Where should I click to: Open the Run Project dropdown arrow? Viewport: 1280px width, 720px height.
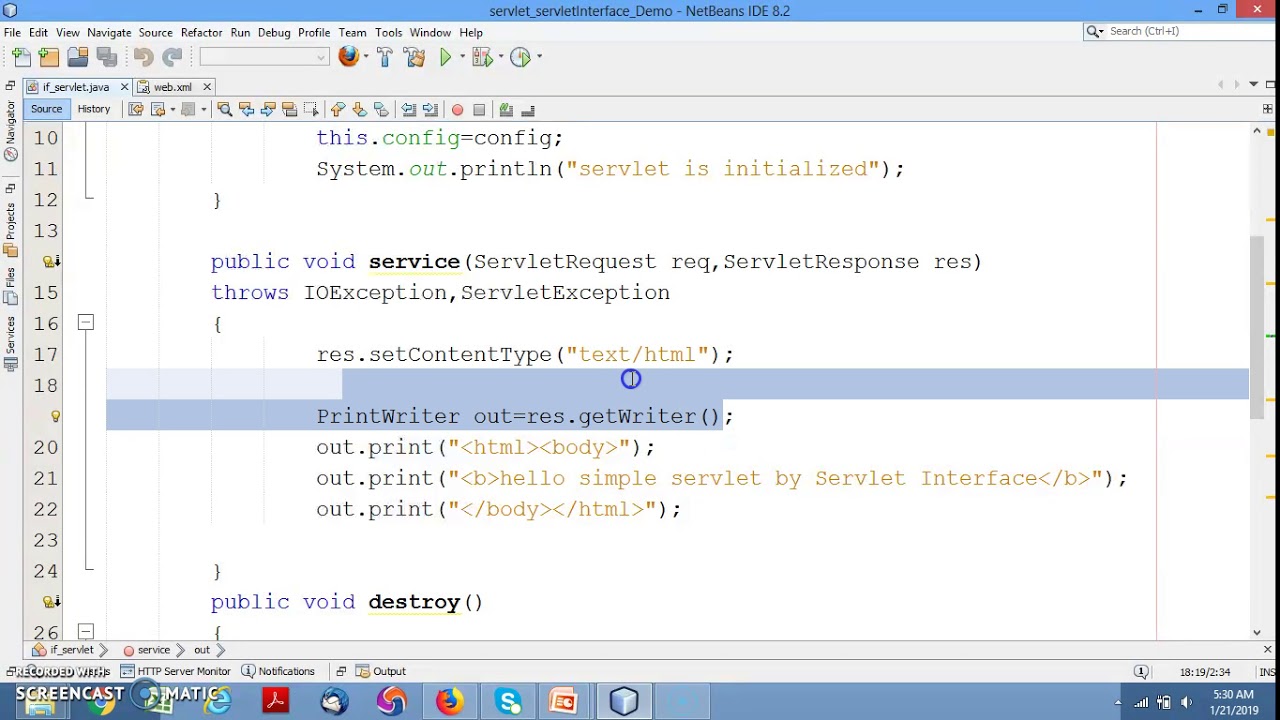pyautogui.click(x=461, y=57)
